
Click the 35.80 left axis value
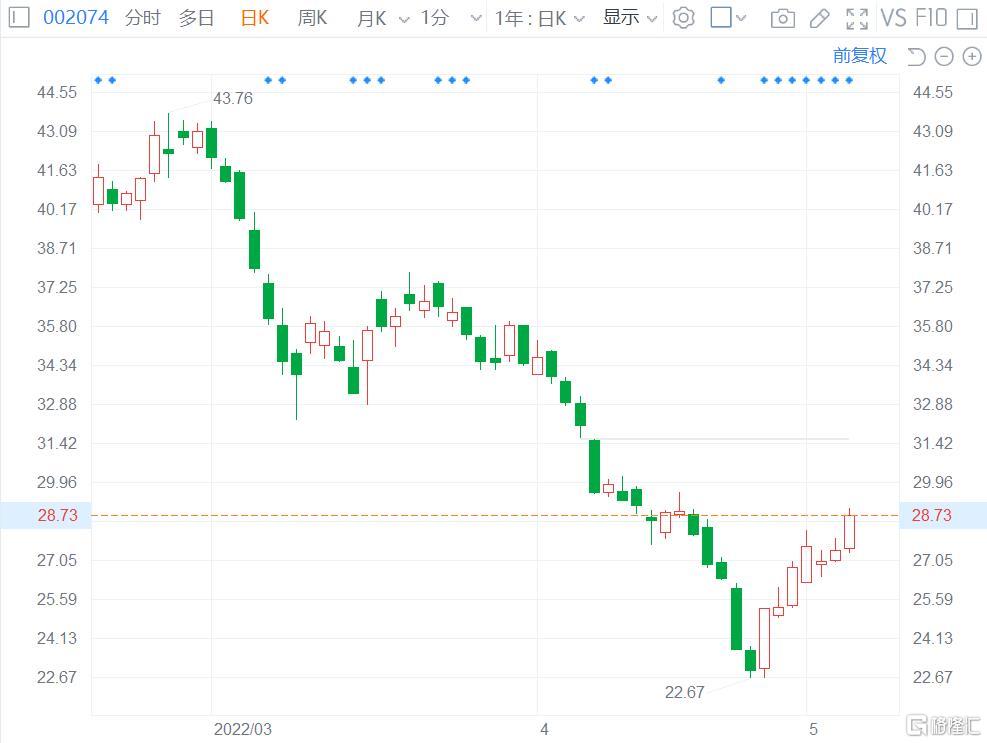pos(57,326)
